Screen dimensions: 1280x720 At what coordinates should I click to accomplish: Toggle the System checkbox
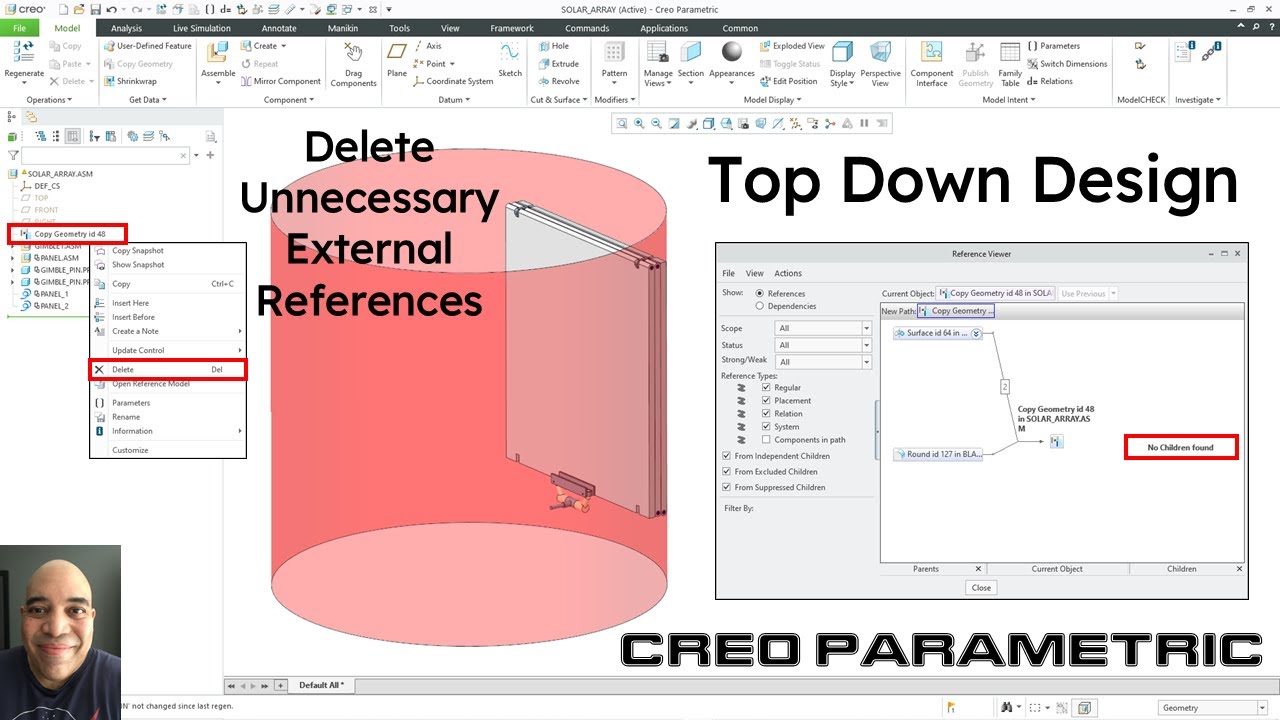pos(766,426)
